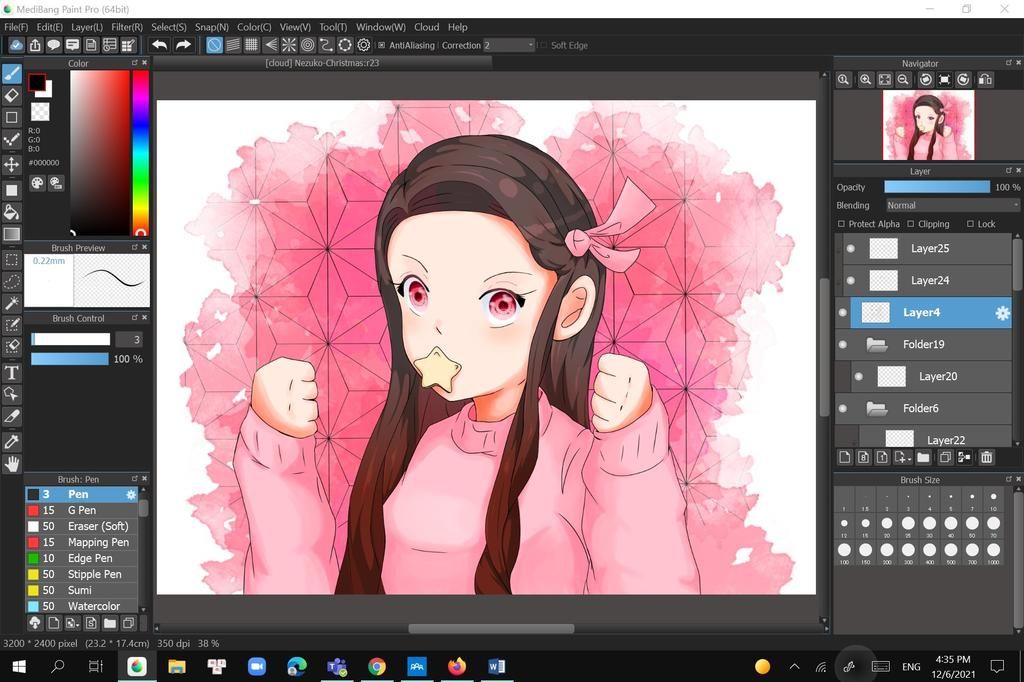This screenshot has width=1024, height=682.
Task: Open the add-layer dropdown arrow in Layer panel
Action: pyautogui.click(x=904, y=457)
